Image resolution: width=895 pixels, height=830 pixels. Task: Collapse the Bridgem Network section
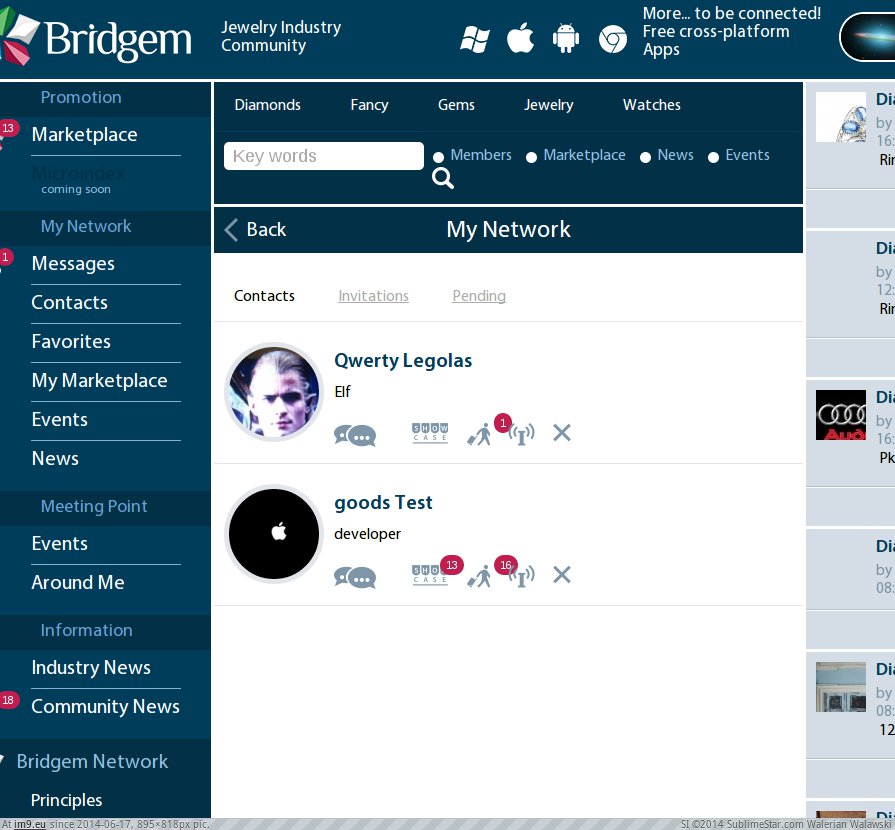click(x=4, y=761)
